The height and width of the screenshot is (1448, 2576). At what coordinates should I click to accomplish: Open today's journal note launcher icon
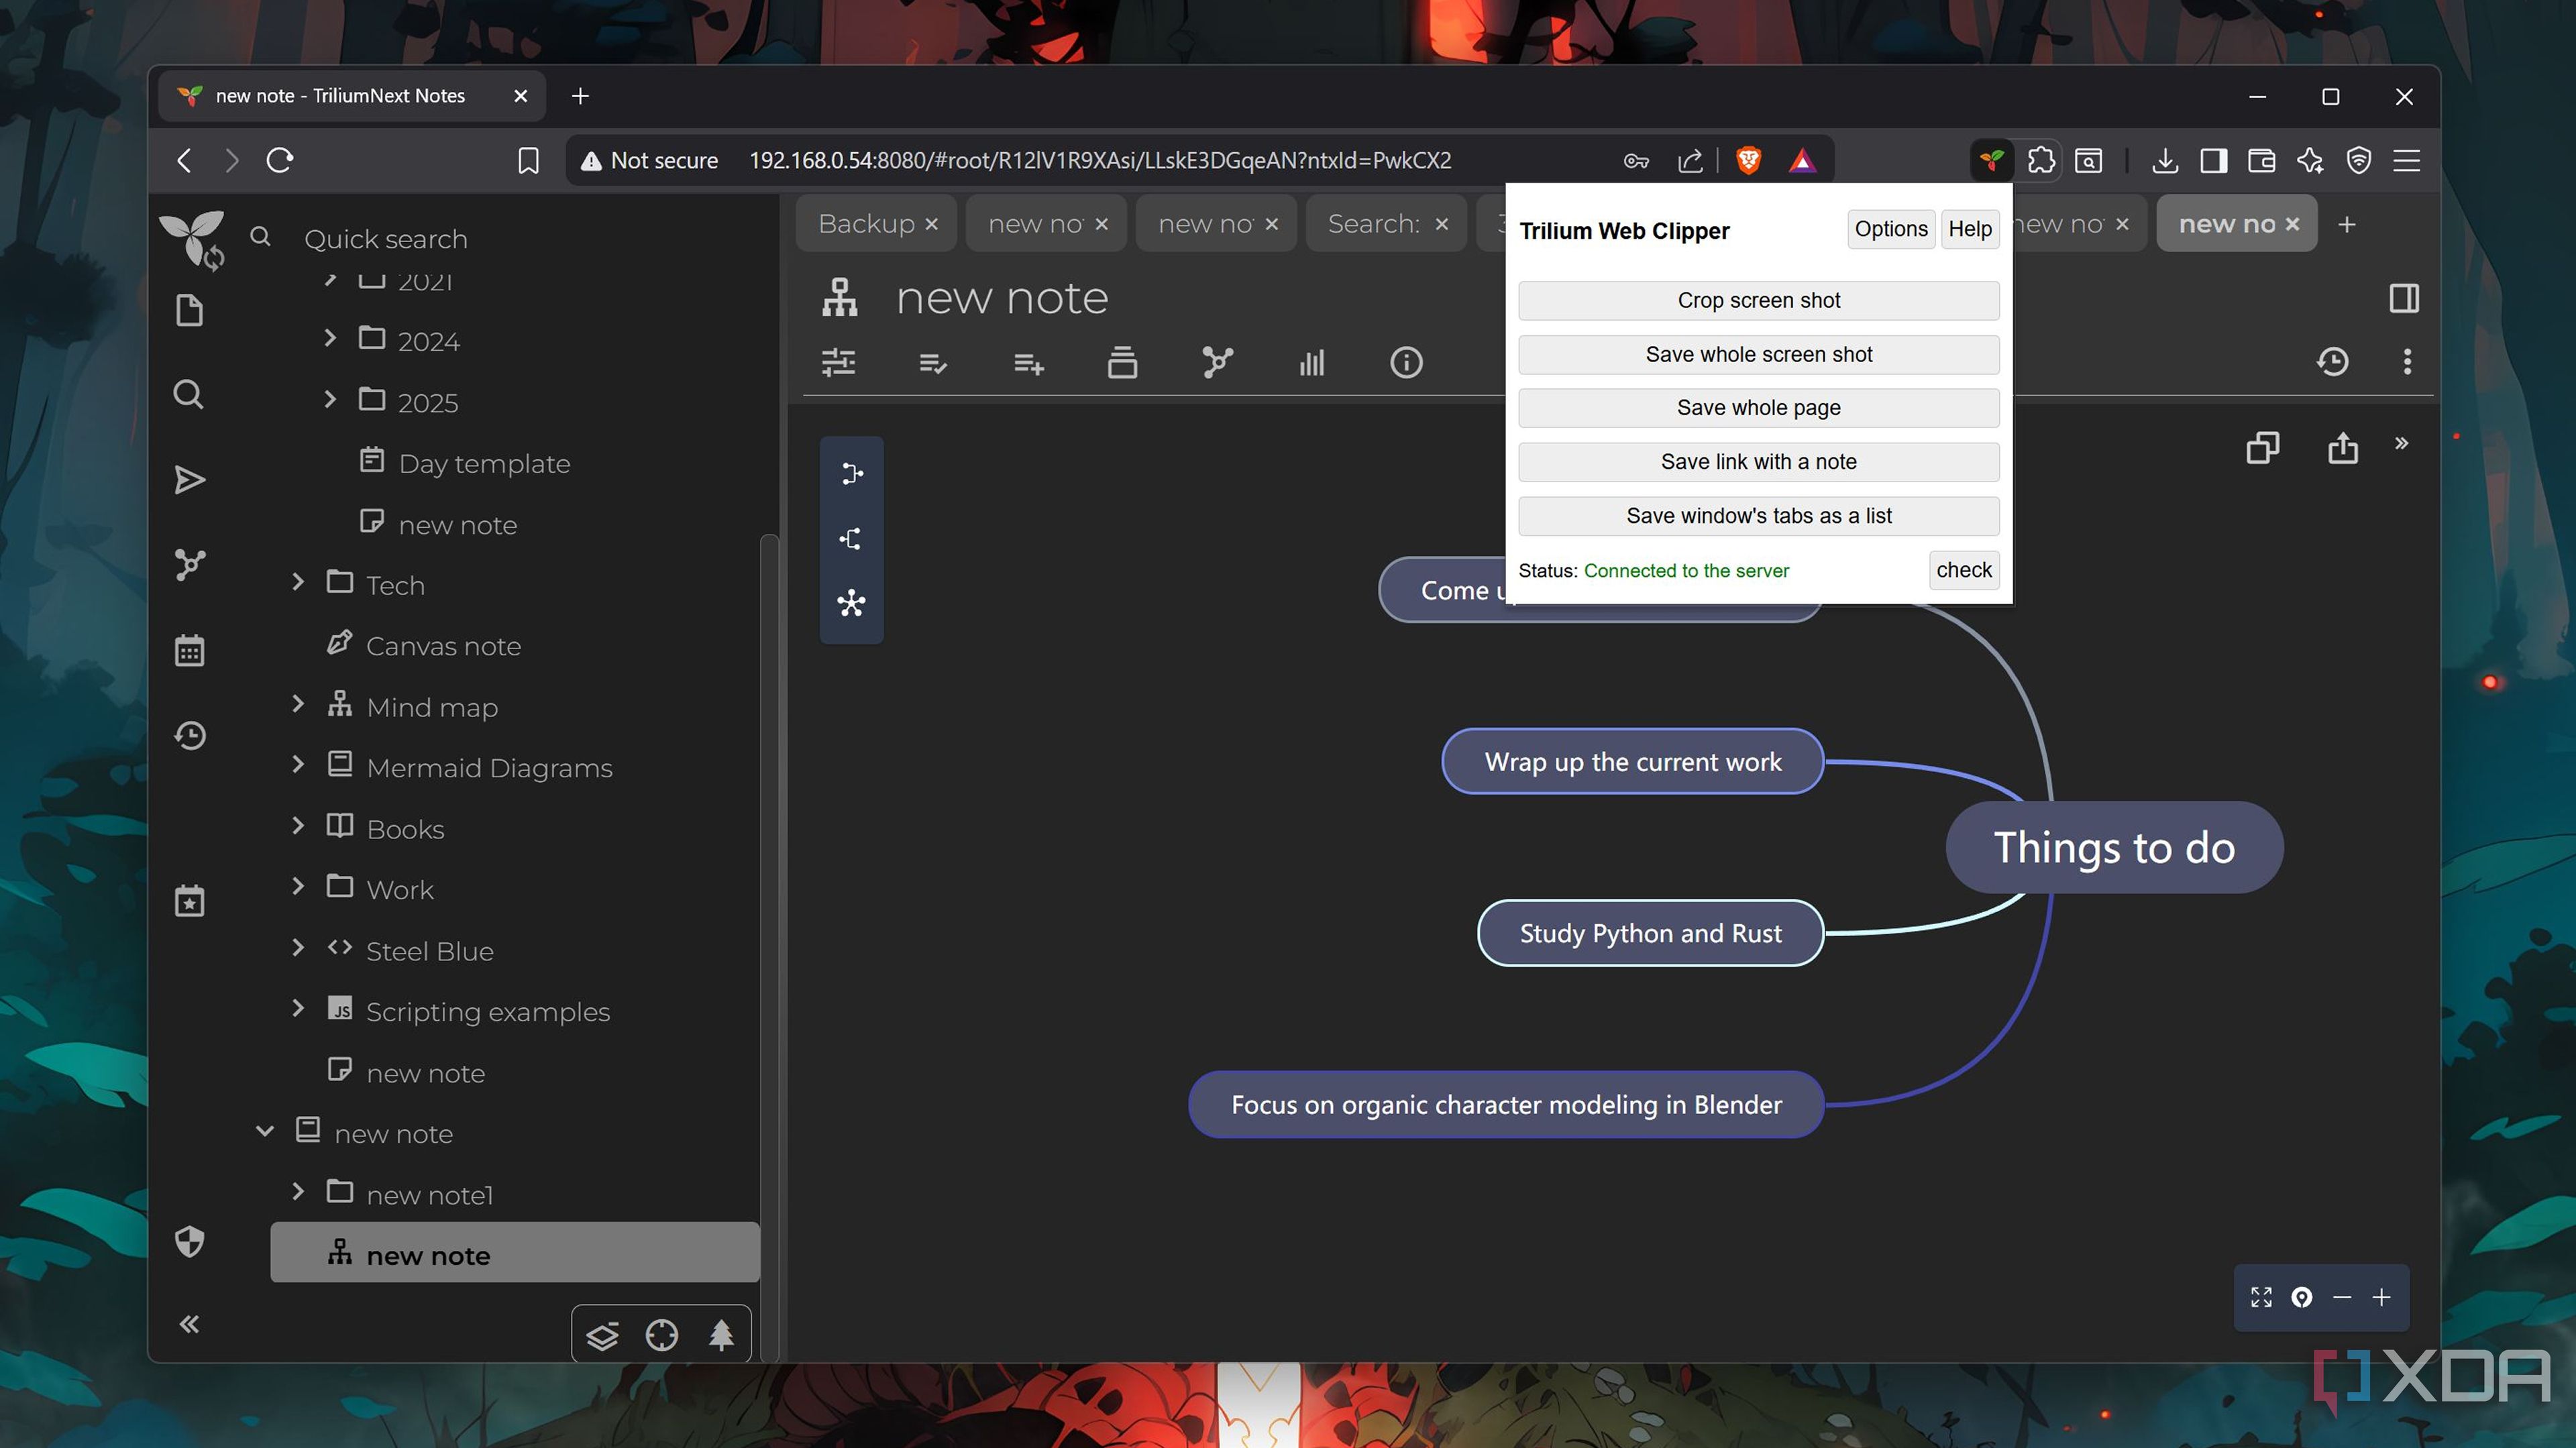tap(189, 900)
